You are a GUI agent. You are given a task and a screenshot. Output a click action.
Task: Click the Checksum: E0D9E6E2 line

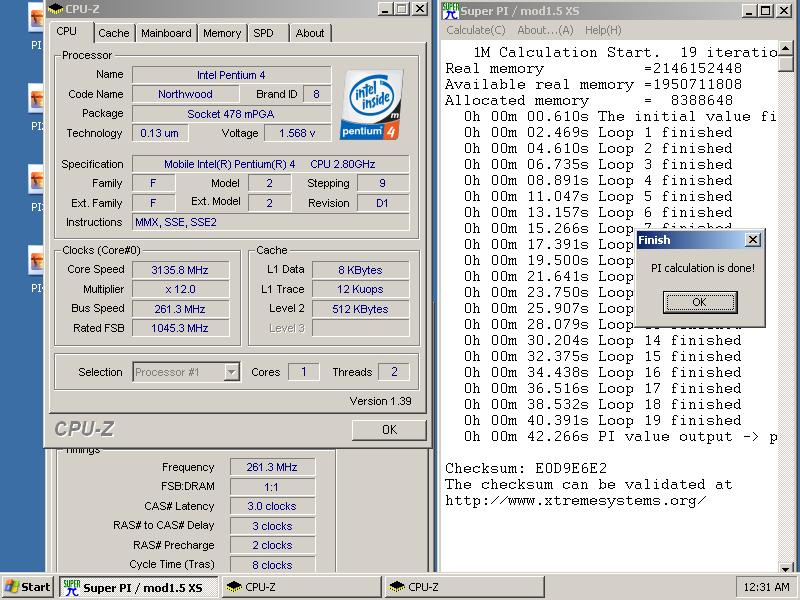tap(526, 468)
